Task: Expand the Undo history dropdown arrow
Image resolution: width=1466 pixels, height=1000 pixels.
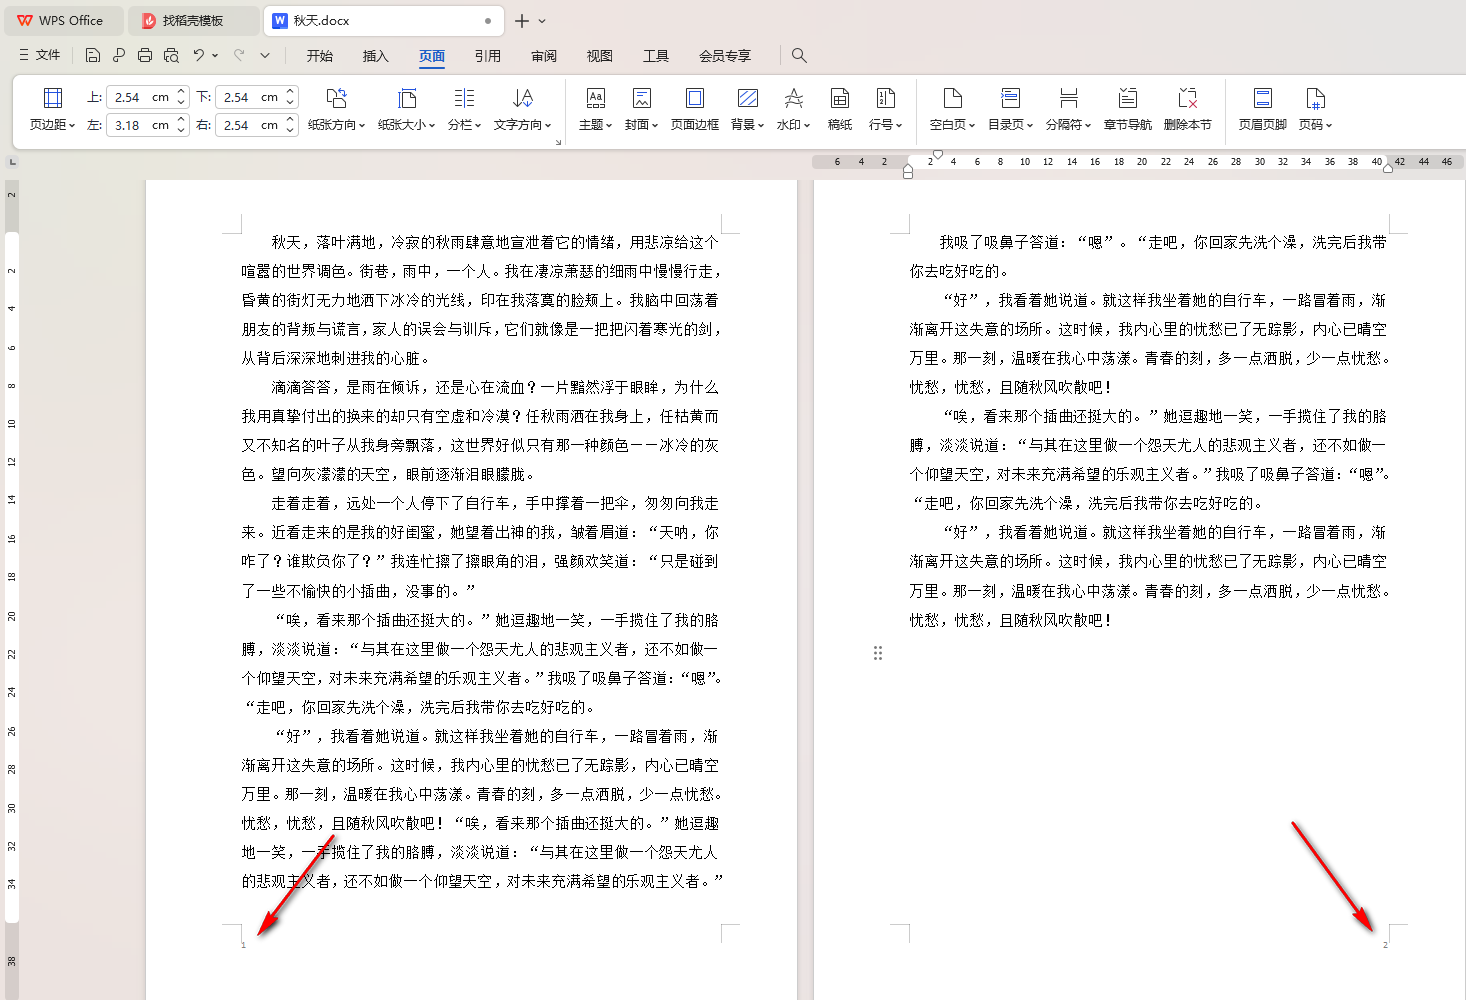Action: (x=215, y=56)
